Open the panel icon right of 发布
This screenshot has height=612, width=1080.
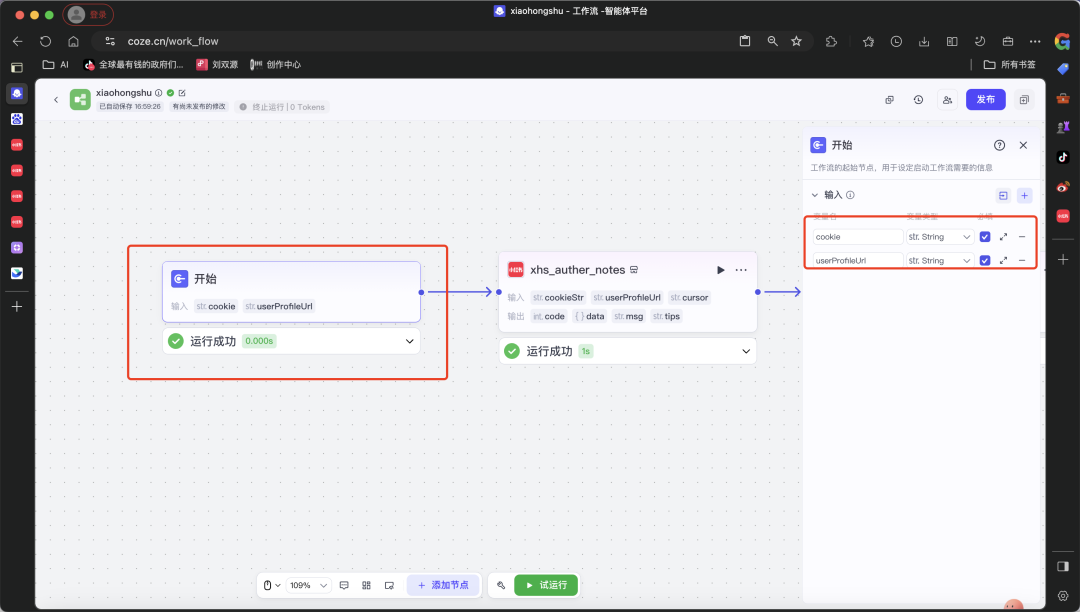point(1024,100)
